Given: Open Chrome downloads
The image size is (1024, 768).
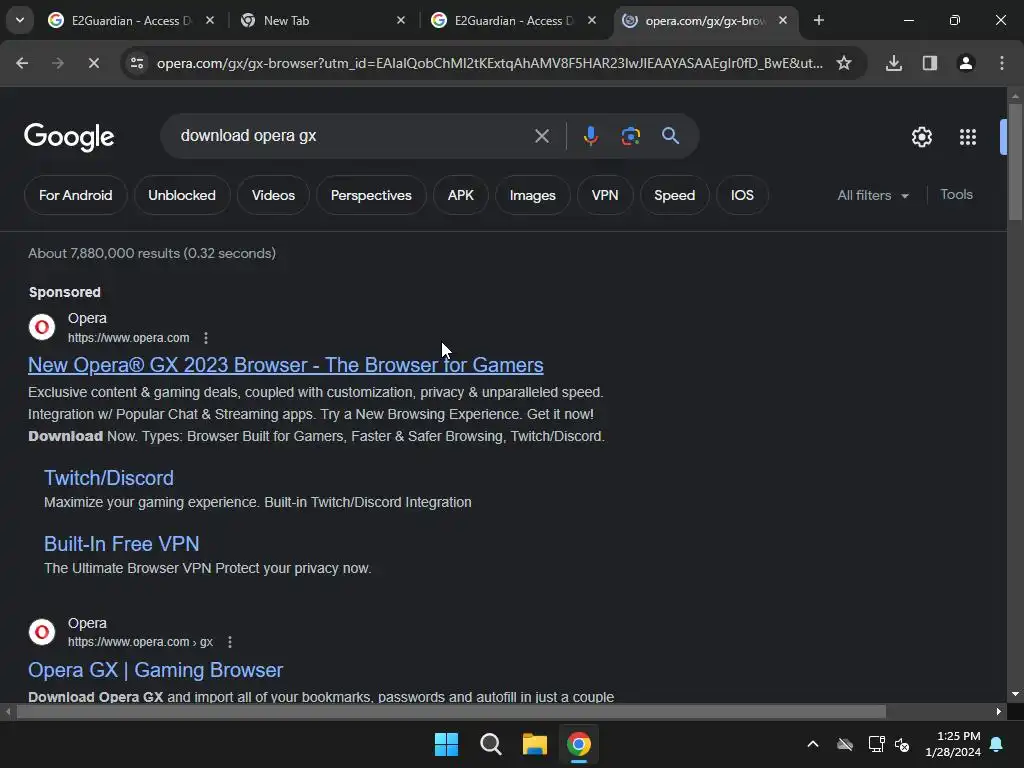Looking at the screenshot, I should tap(894, 63).
